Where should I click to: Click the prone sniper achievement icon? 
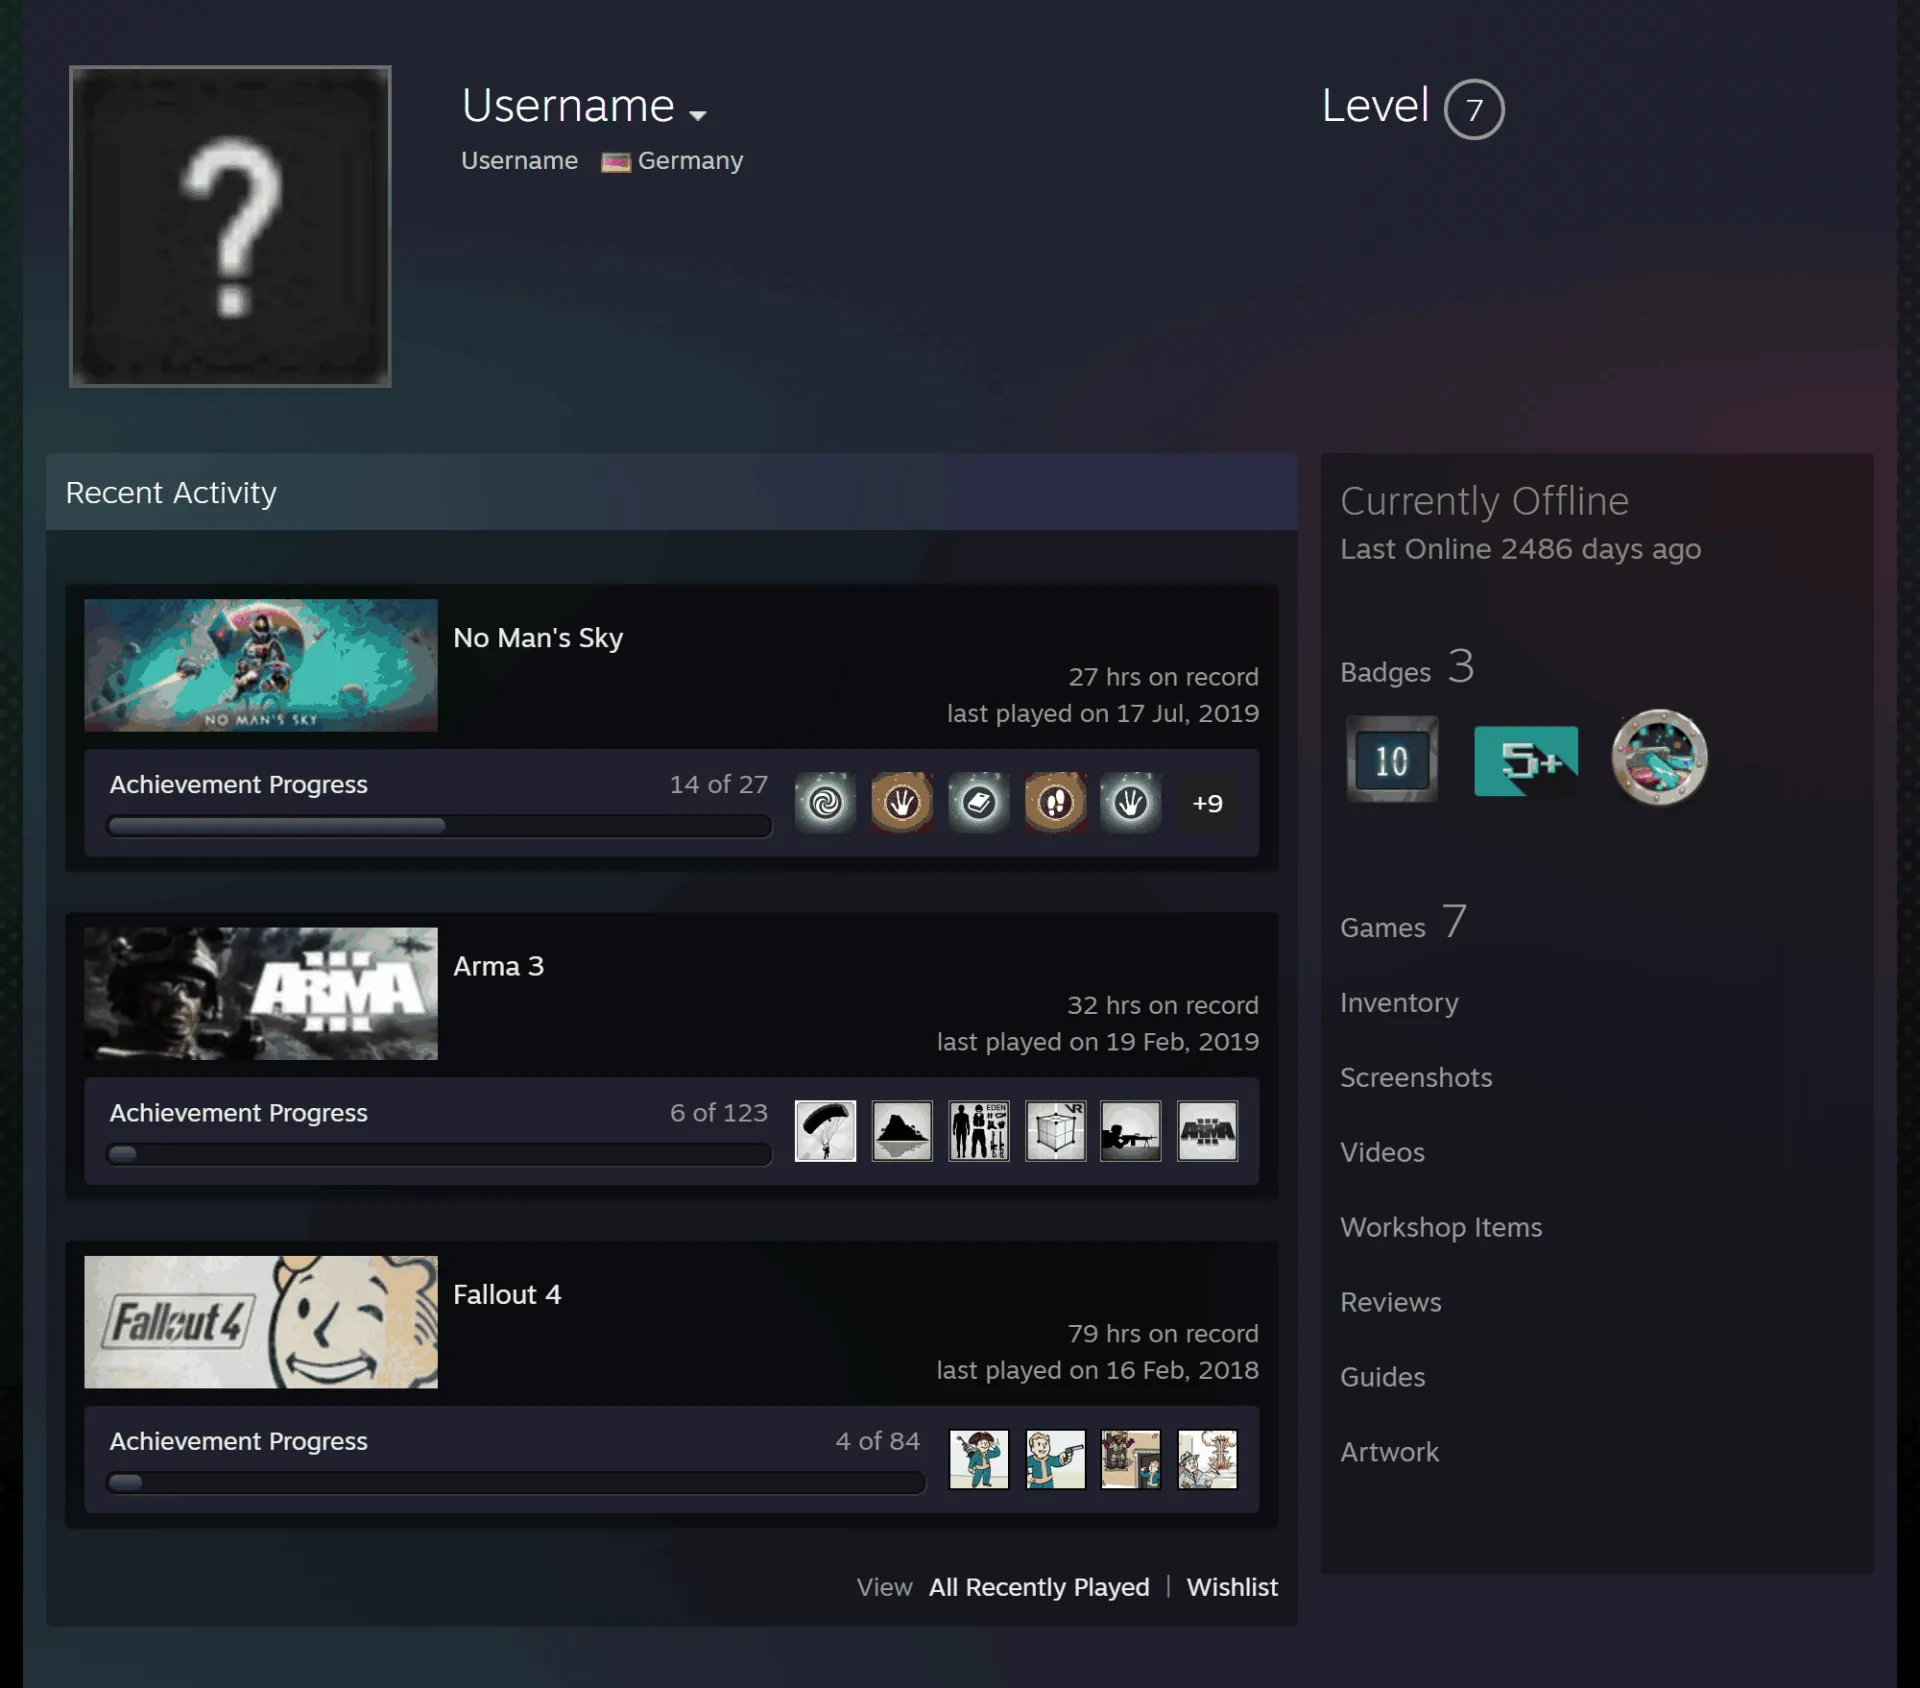tap(1131, 1130)
